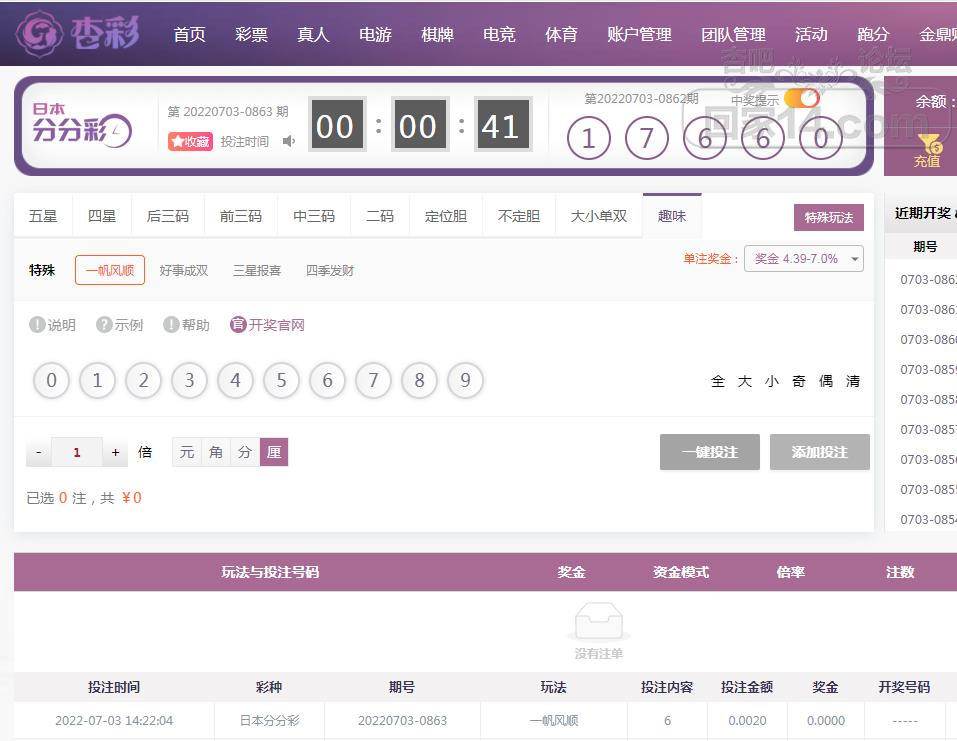Choose the 好事成双 play option

click(184, 270)
